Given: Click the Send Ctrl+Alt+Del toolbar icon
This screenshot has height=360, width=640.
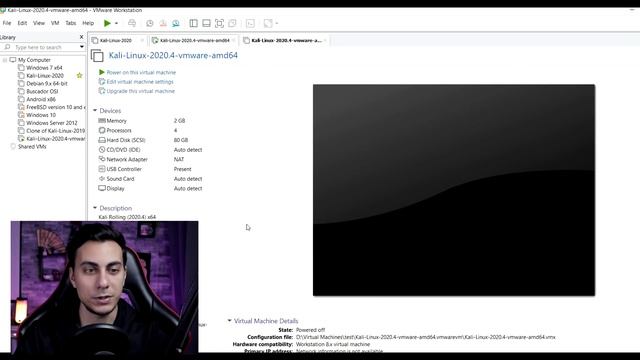Looking at the screenshot, I should pos(132,23).
